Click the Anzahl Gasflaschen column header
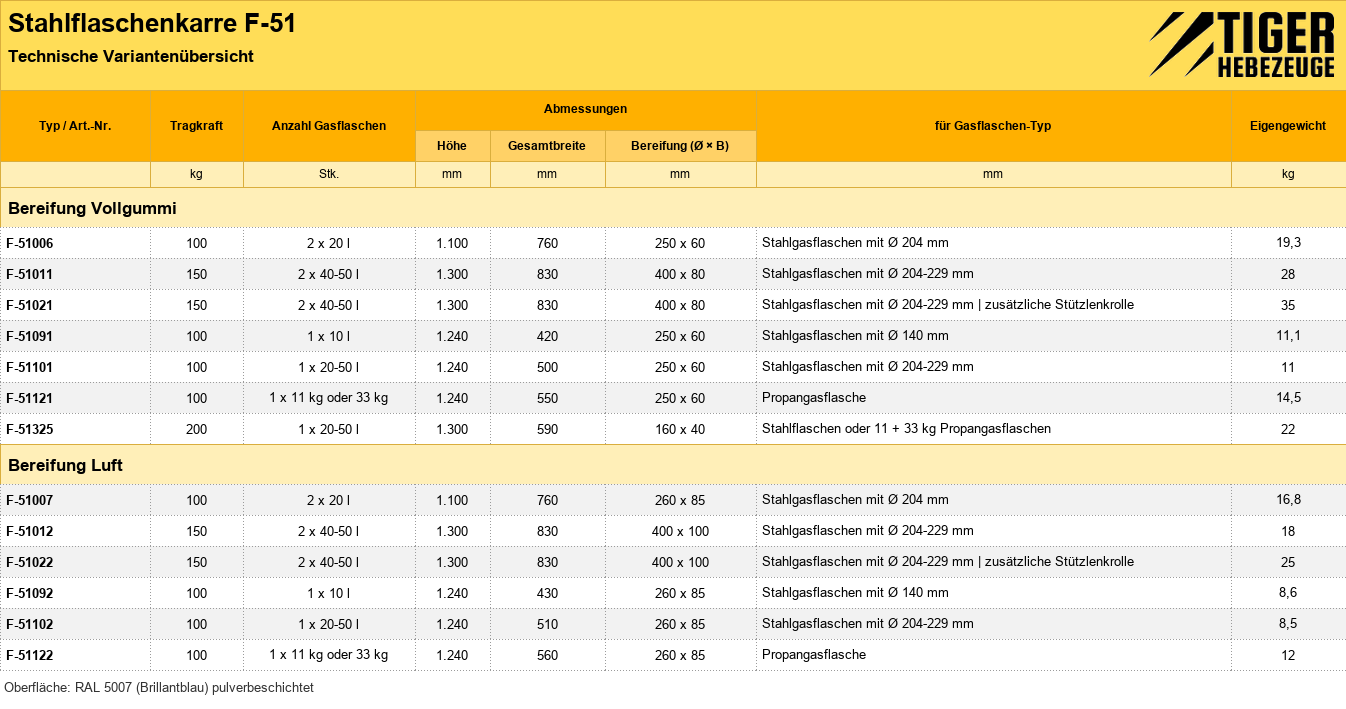The width and height of the screenshot is (1346, 709). [329, 126]
